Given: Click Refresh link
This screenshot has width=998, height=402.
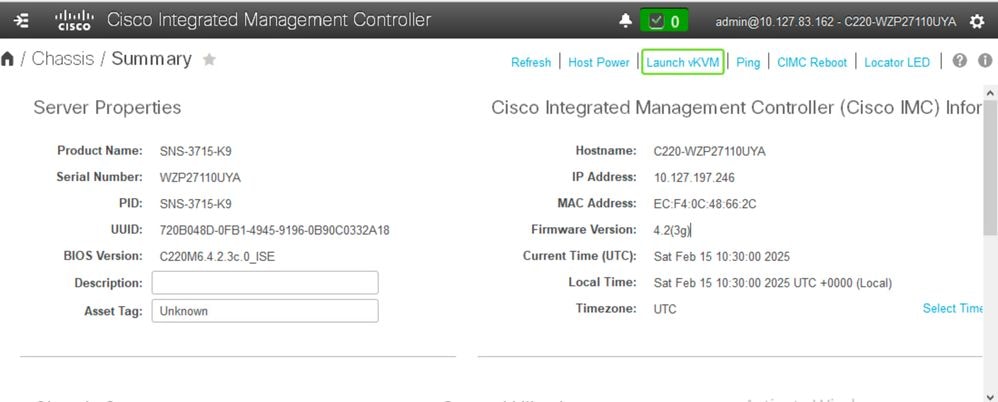Looking at the screenshot, I should [531, 62].
